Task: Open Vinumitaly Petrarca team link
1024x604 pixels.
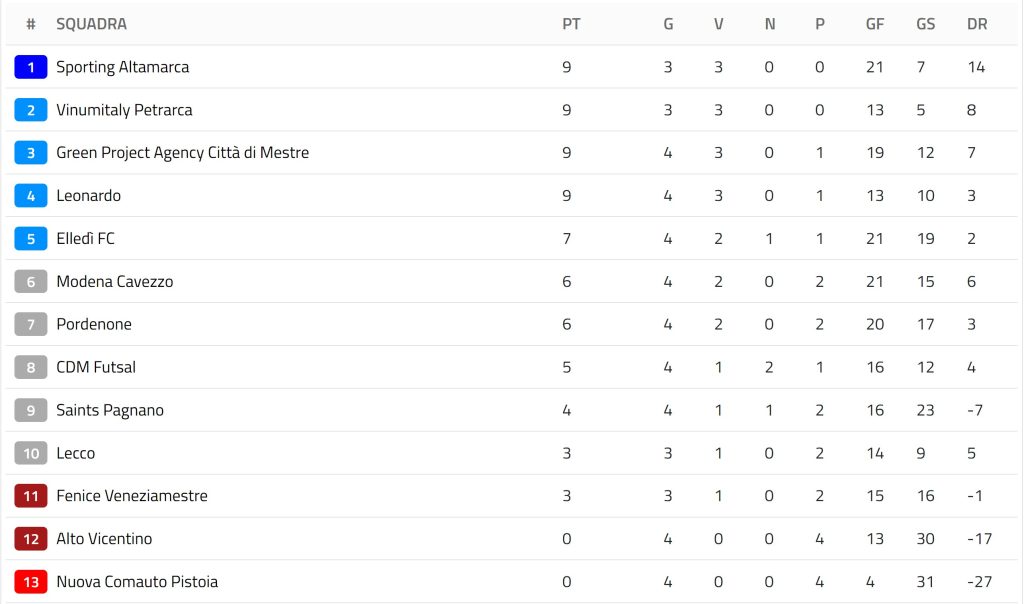Action: [x=124, y=110]
